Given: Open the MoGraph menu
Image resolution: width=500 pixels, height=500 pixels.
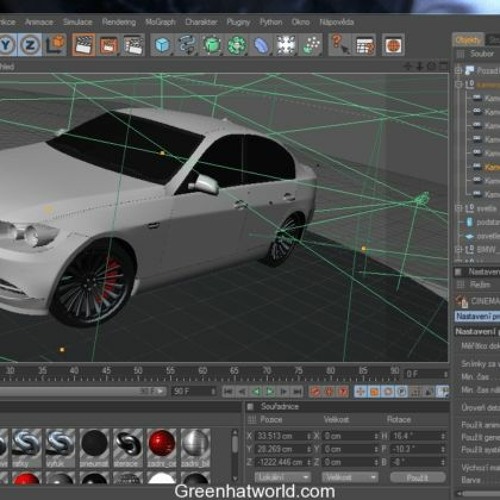Looking at the screenshot, I should coord(160,22).
